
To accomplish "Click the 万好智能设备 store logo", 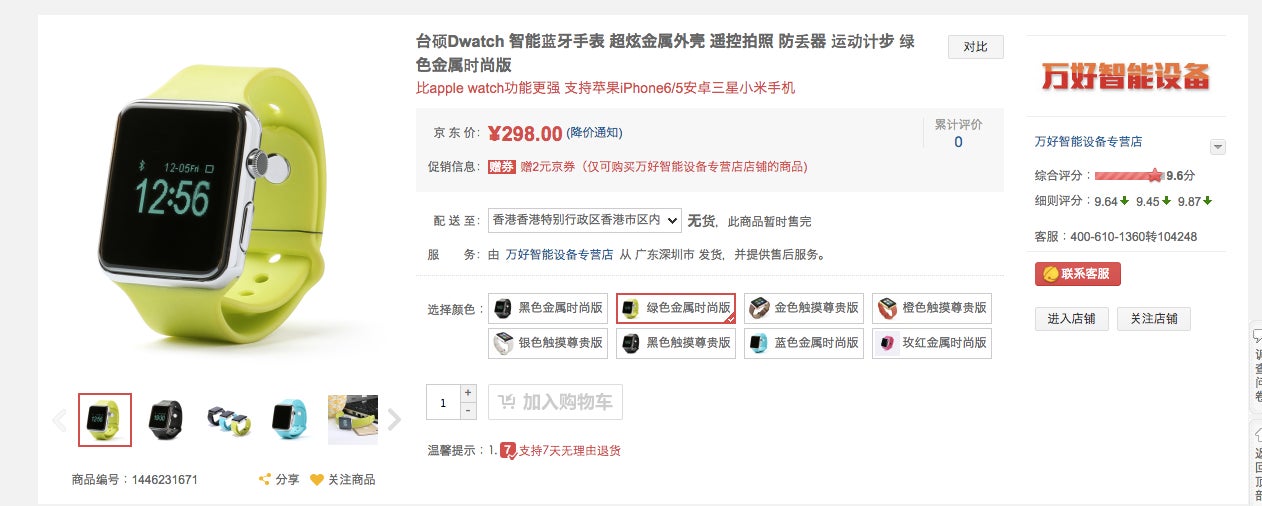I will coord(1126,77).
